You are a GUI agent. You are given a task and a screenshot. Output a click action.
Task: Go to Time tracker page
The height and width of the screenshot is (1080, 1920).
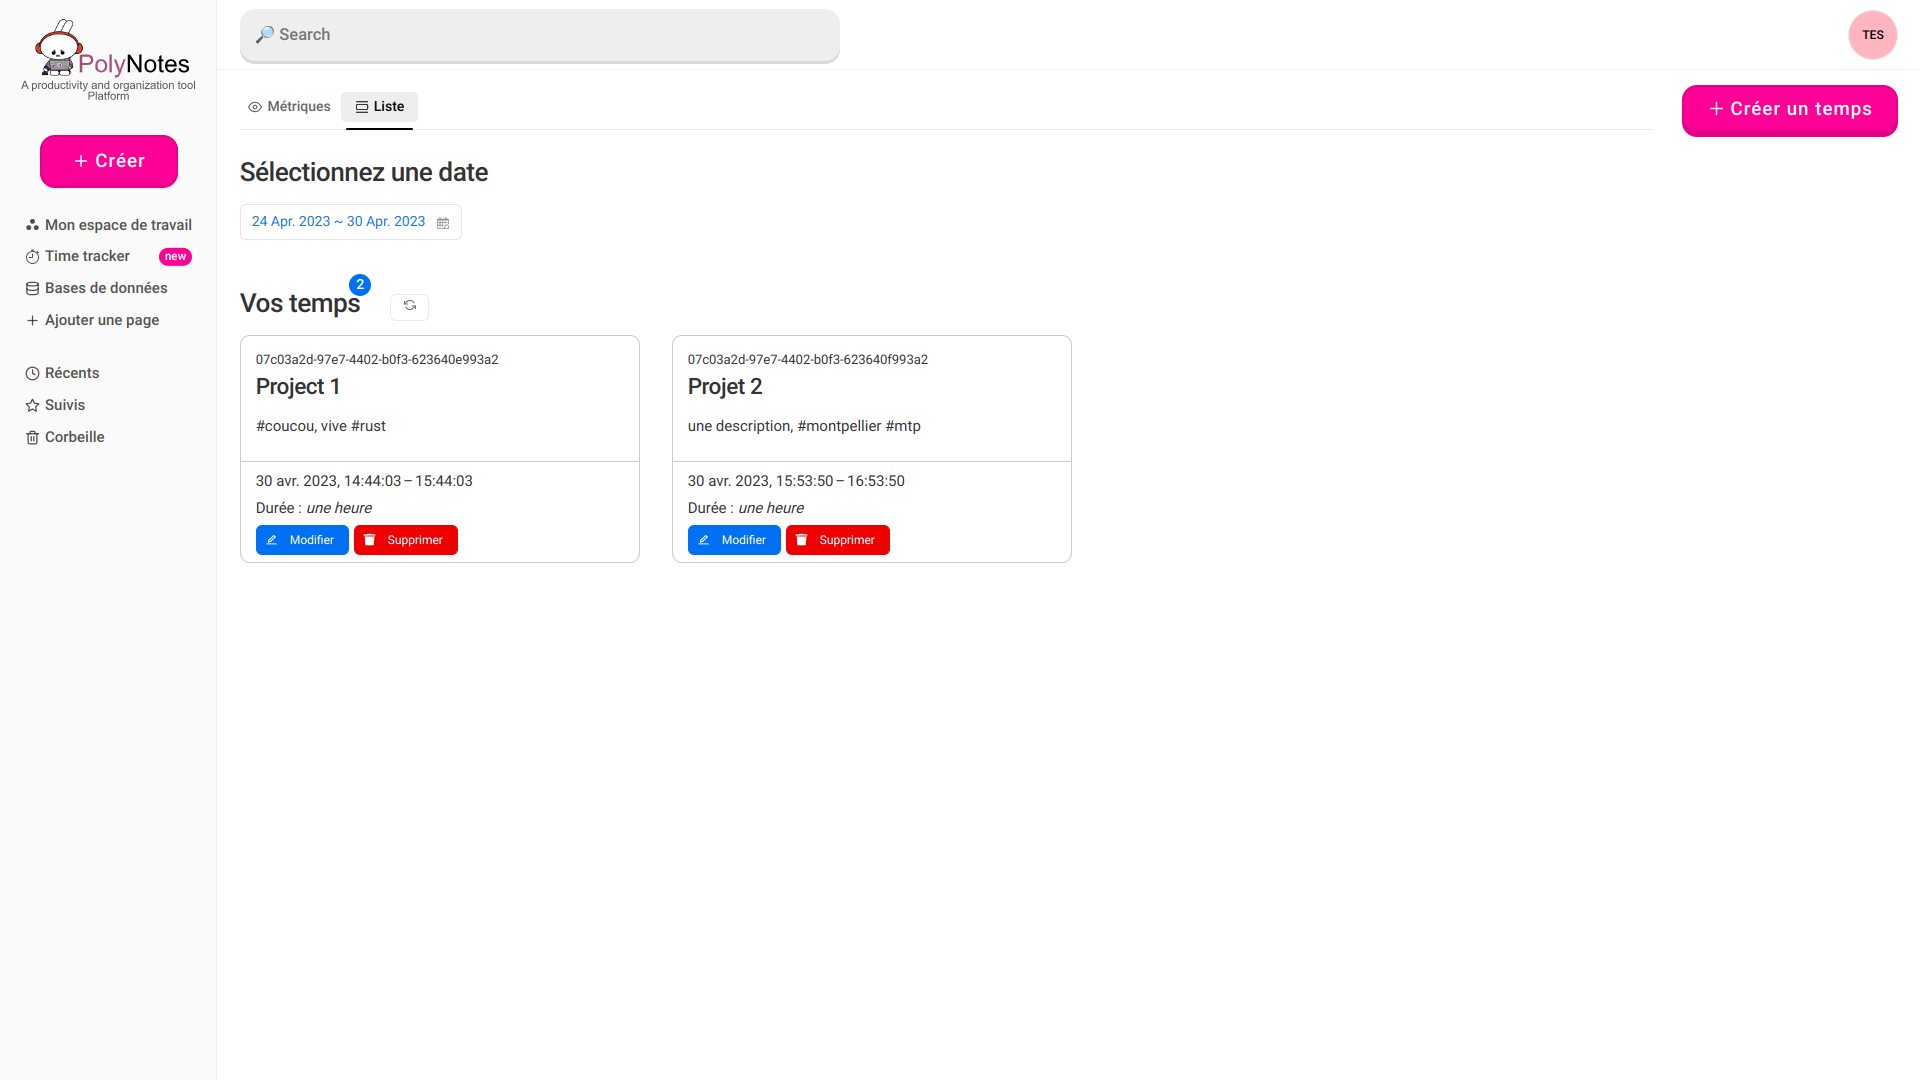(x=87, y=256)
